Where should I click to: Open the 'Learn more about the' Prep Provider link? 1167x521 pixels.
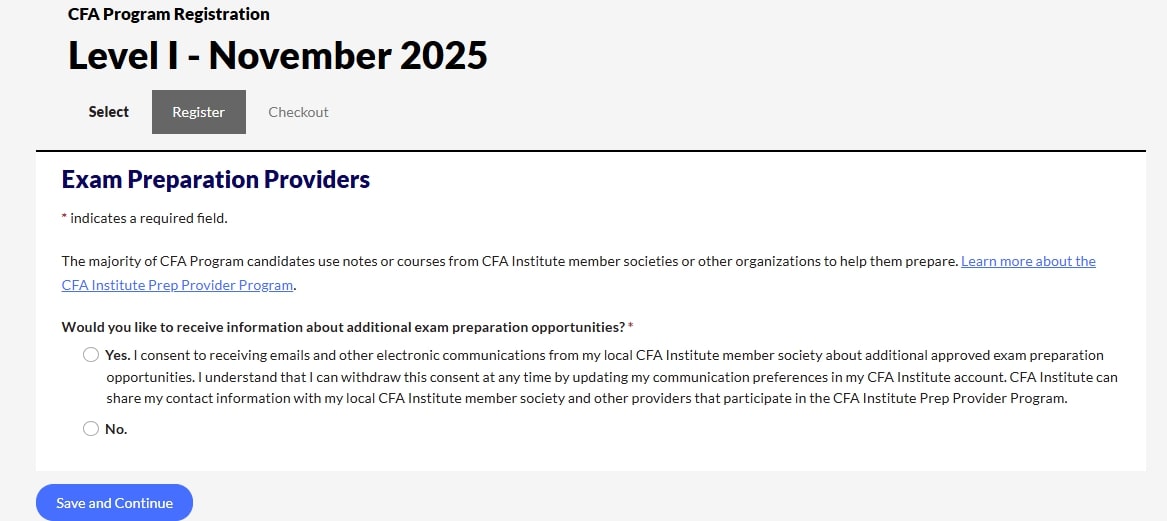pos(1029,261)
